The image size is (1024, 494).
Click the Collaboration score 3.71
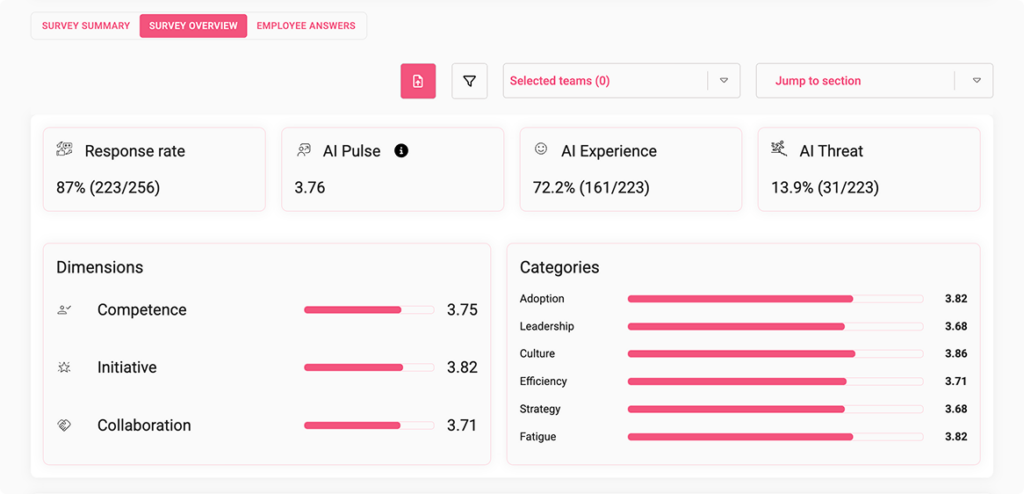pyautogui.click(x=462, y=425)
